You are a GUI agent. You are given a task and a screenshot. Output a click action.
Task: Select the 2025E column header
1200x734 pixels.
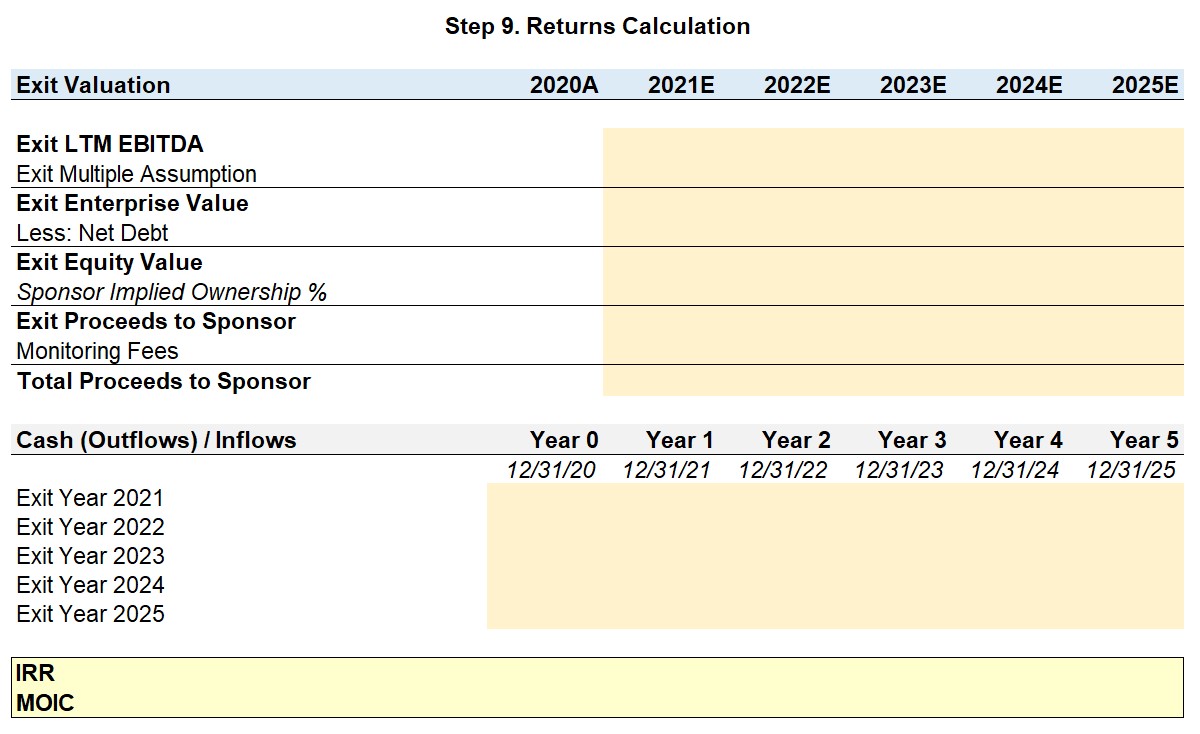[x=1146, y=85]
